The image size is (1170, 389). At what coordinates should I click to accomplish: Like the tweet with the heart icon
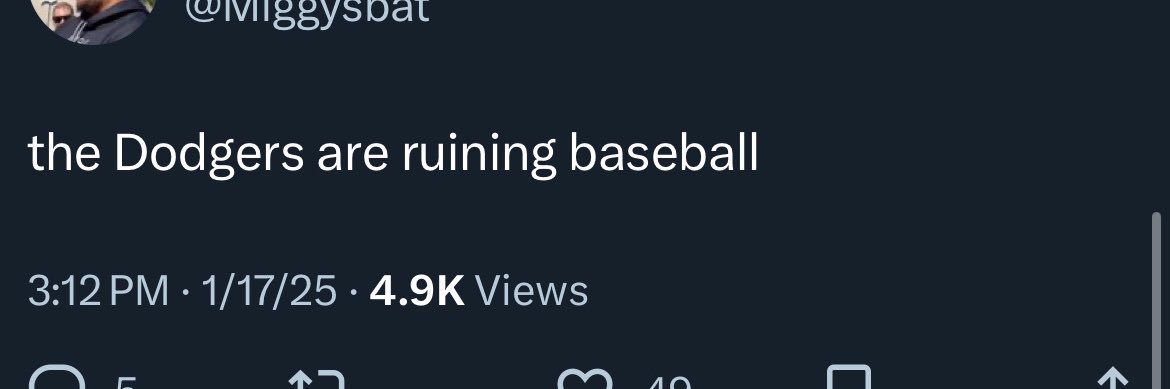pyautogui.click(x=585, y=379)
